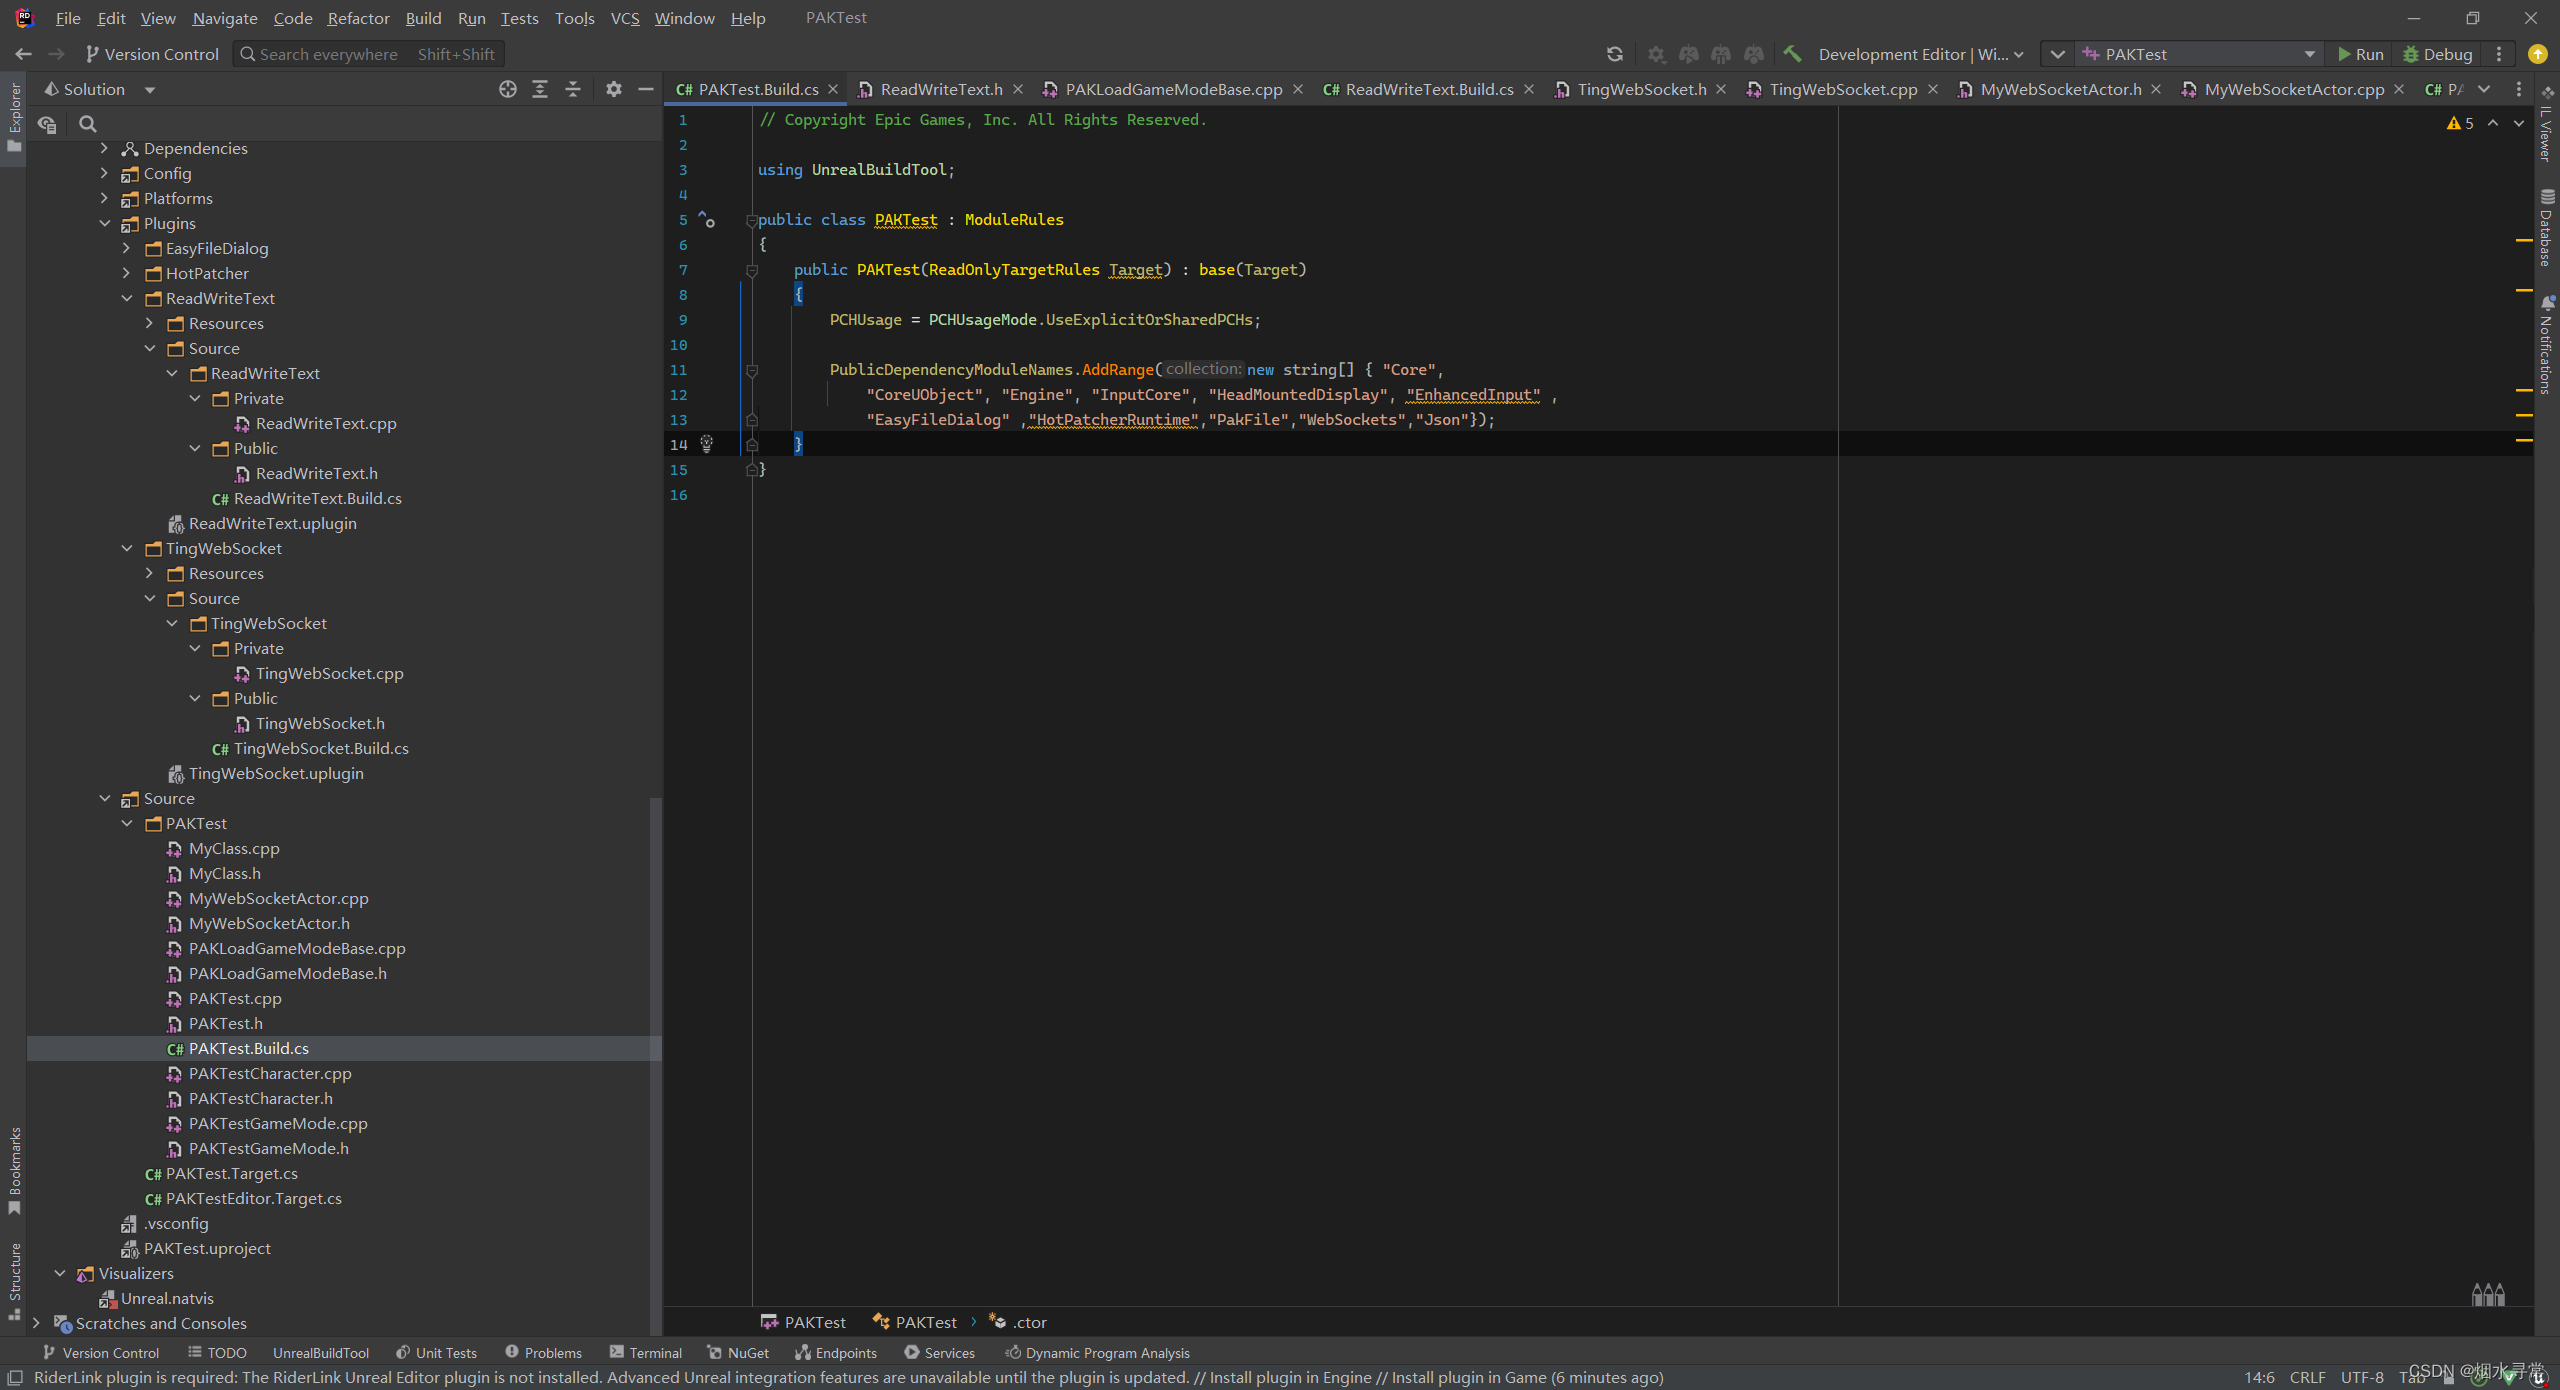This screenshot has height=1390, width=2560.
Task: Click the Run button
Action: 2360,54
